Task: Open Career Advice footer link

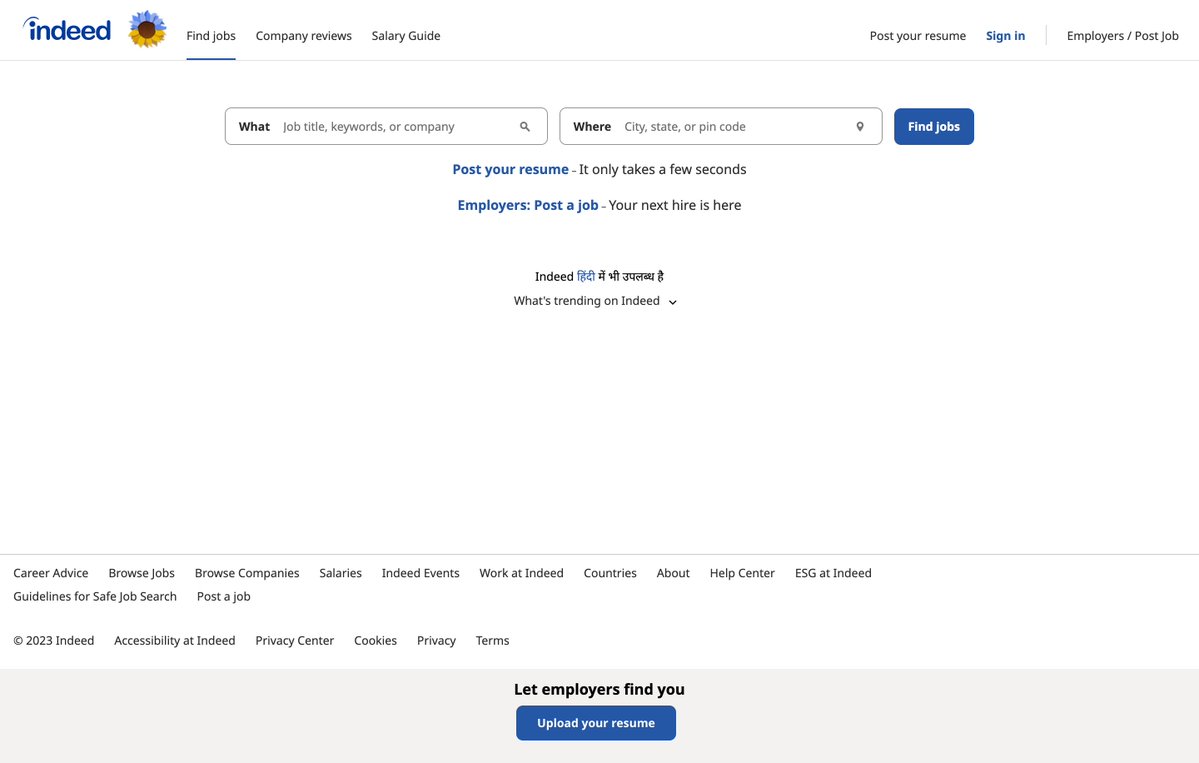Action: (x=51, y=573)
